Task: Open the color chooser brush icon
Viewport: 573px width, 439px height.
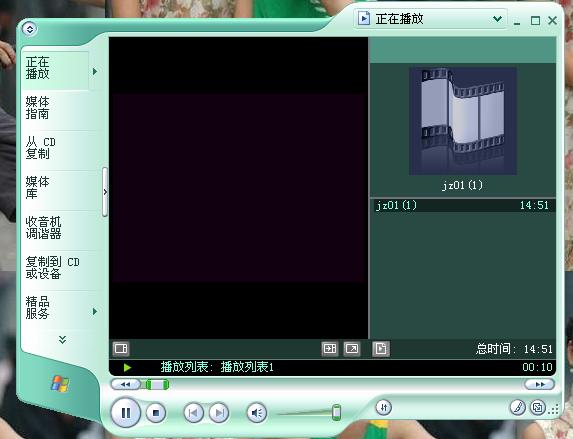Action: tap(518, 407)
